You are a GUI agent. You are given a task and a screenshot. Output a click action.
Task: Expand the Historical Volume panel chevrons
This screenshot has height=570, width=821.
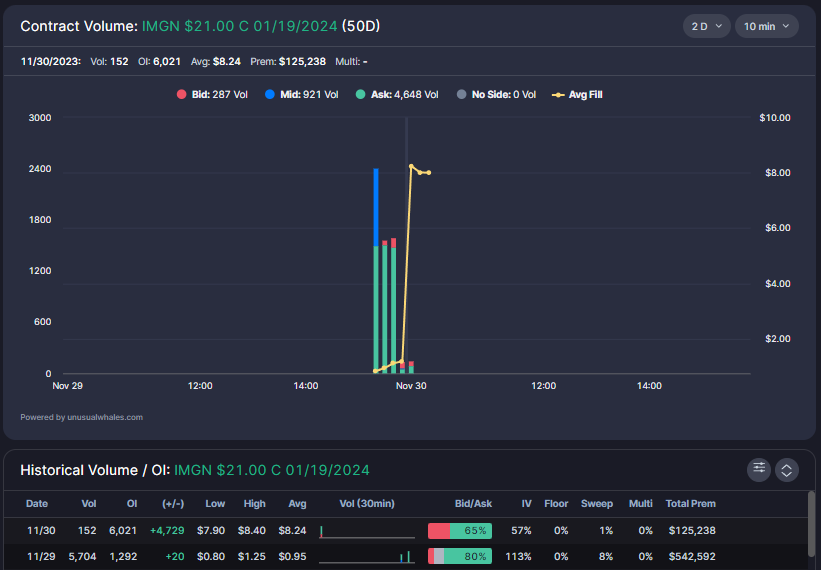point(786,470)
